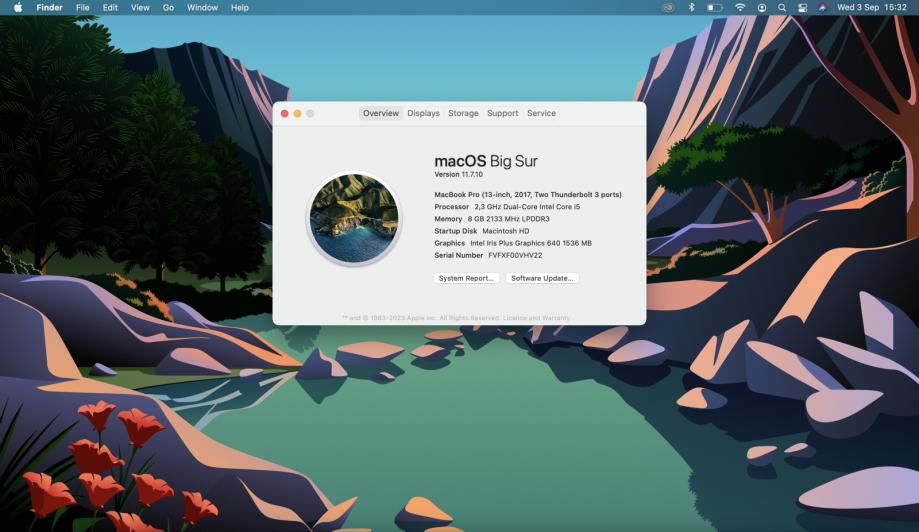Image resolution: width=919 pixels, height=532 pixels.
Task: Click the Software Update button
Action: click(542, 278)
